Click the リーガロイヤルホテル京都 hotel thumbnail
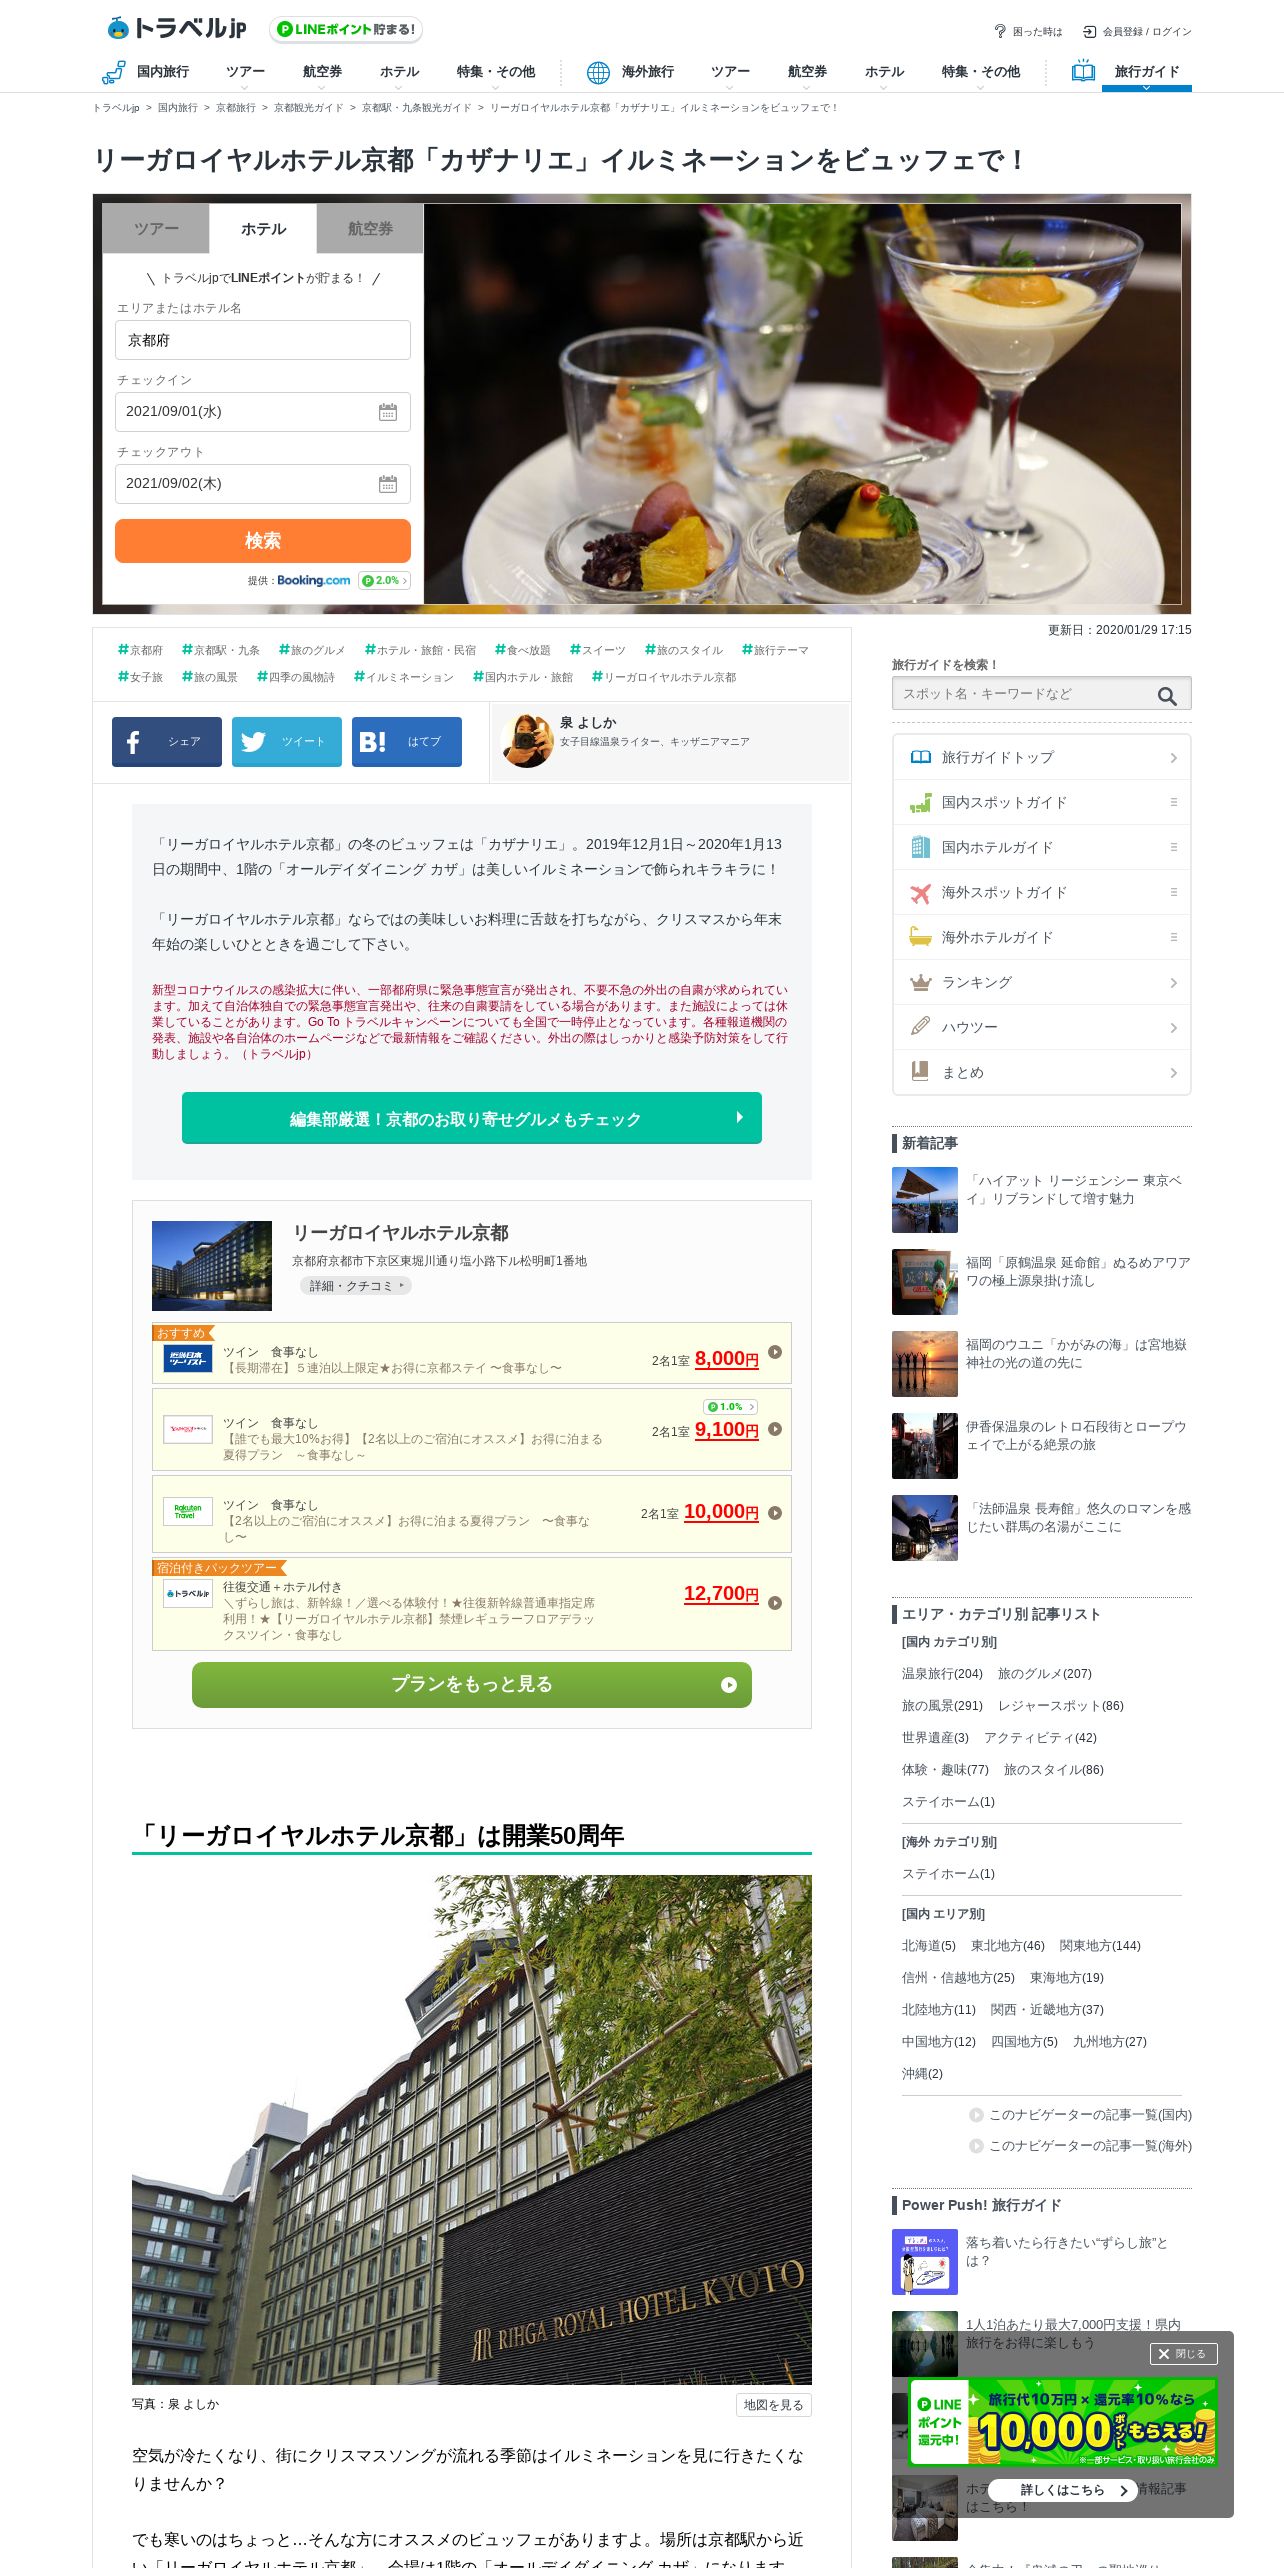This screenshot has width=1284, height=2568. (212, 1266)
